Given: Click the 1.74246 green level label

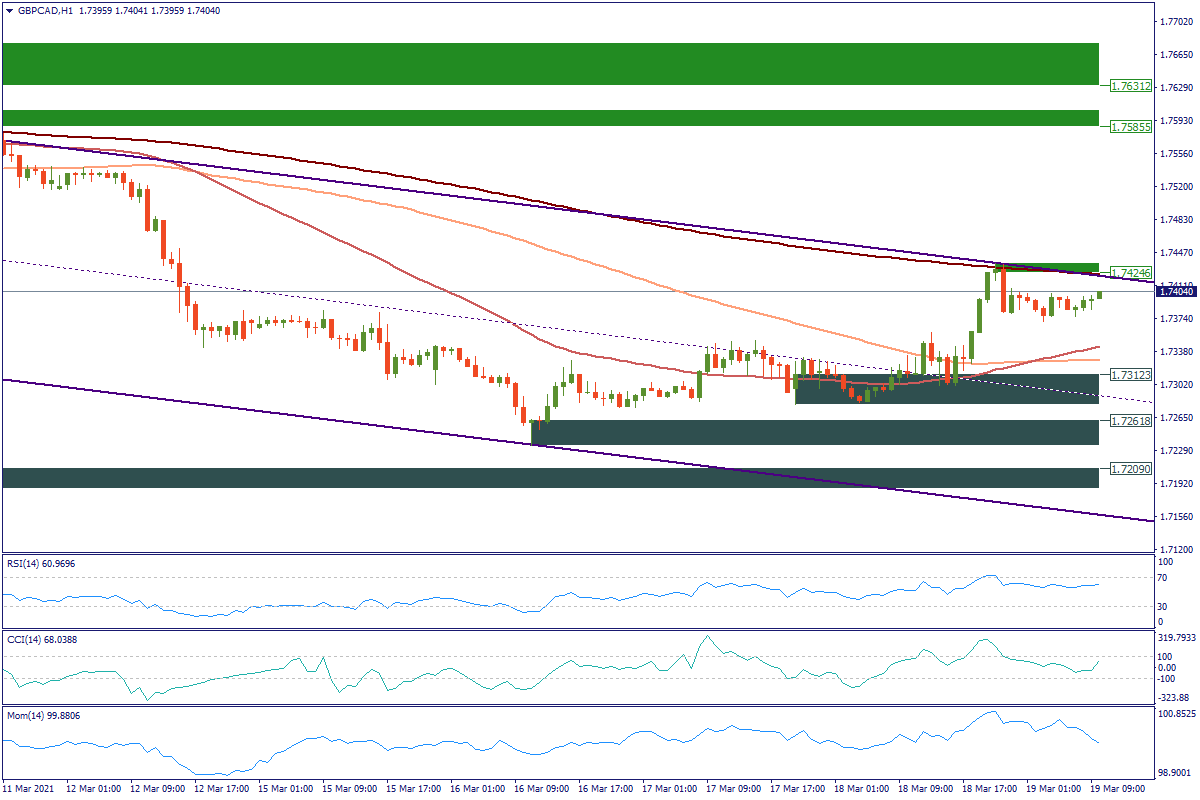Looking at the screenshot, I should pyautogui.click(x=1130, y=273).
